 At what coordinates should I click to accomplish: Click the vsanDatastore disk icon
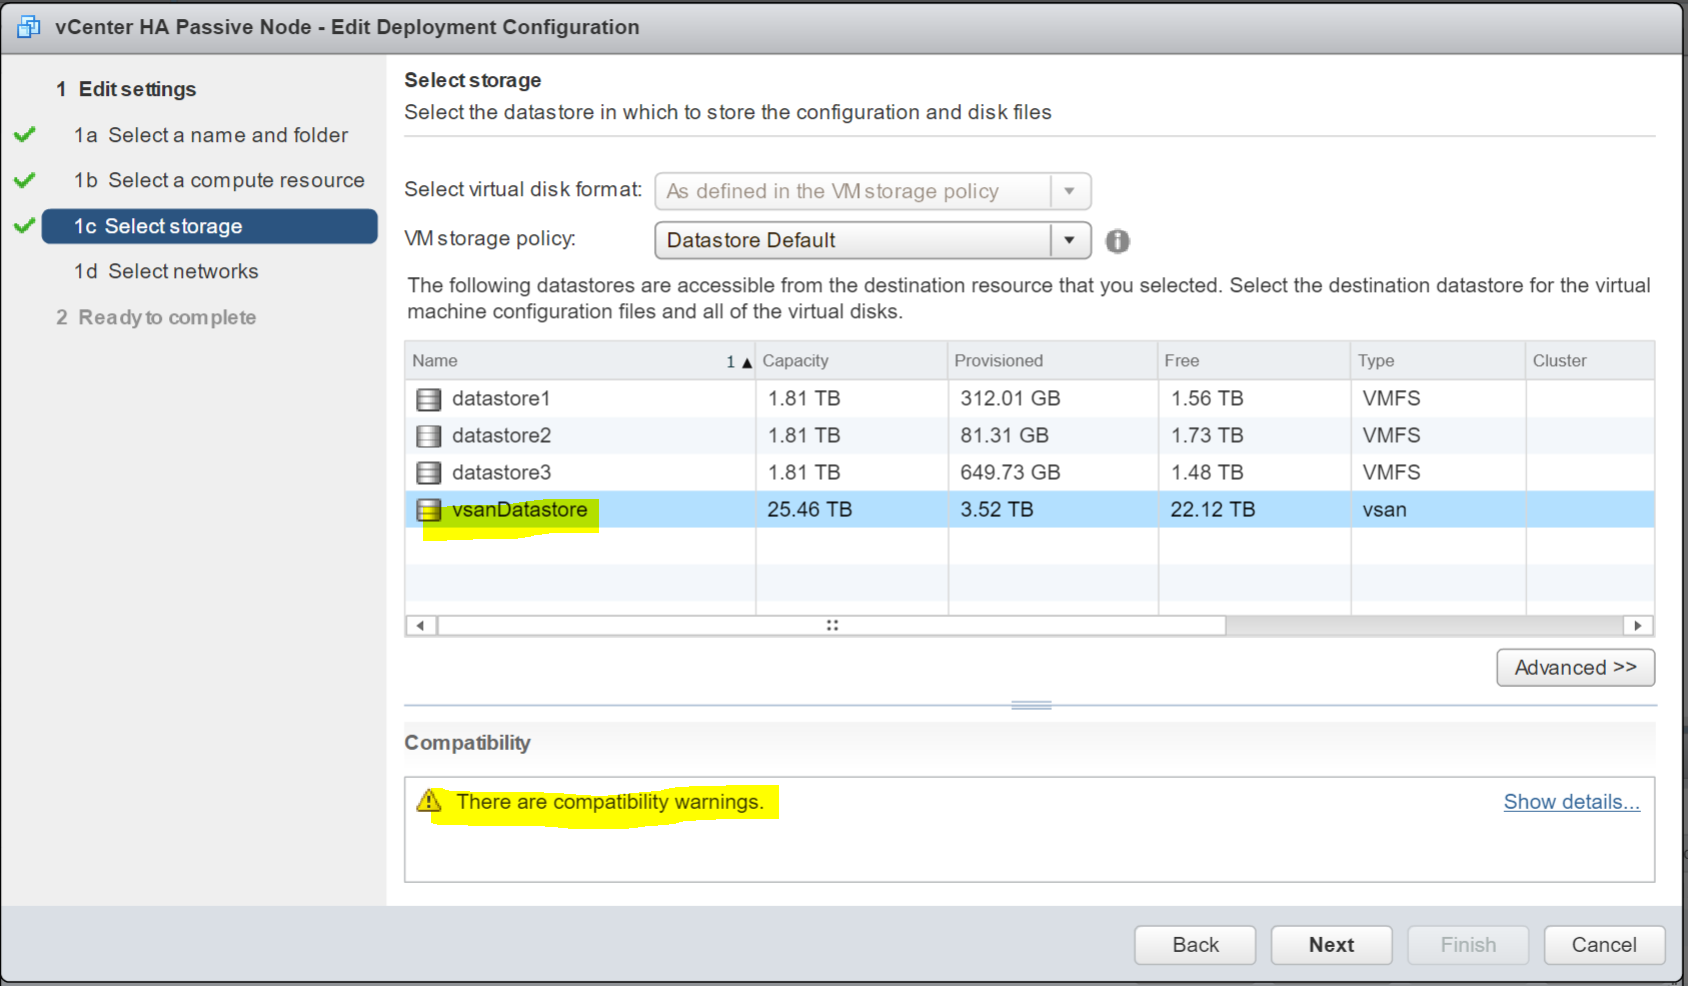click(429, 510)
